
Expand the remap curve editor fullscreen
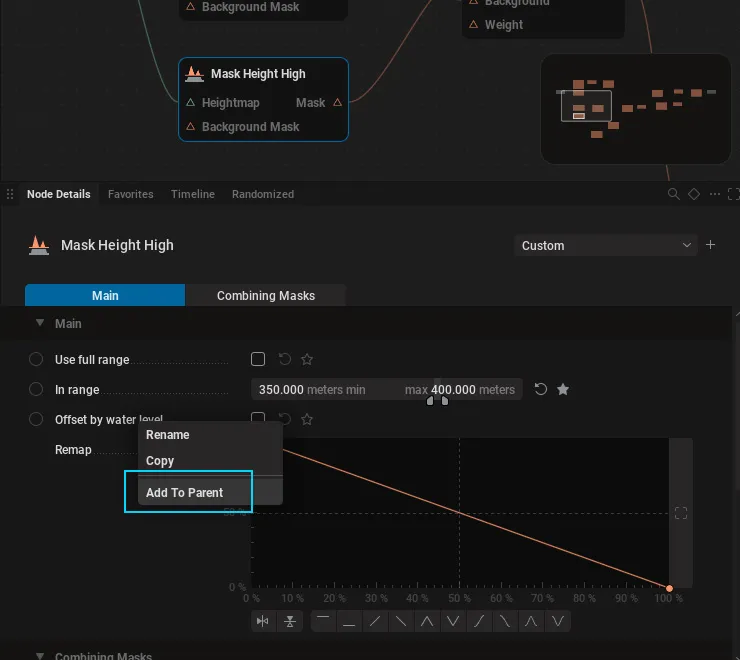coord(681,513)
